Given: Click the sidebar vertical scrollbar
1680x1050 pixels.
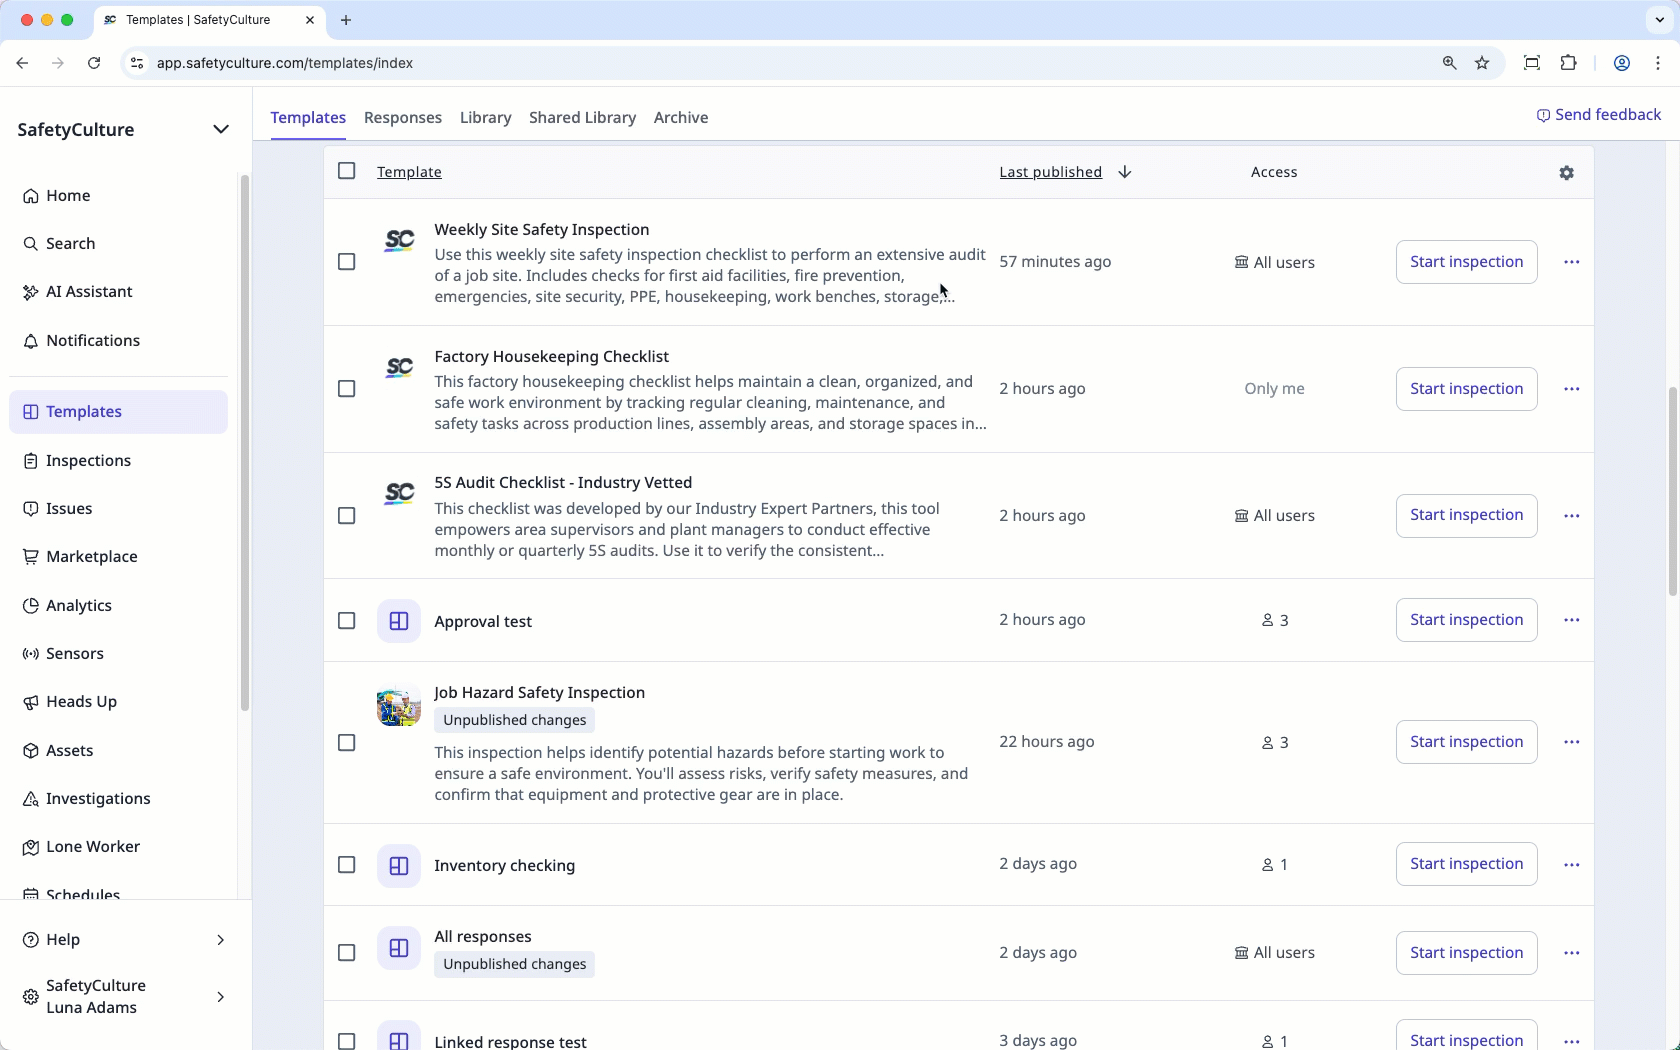Looking at the screenshot, I should click(244, 442).
